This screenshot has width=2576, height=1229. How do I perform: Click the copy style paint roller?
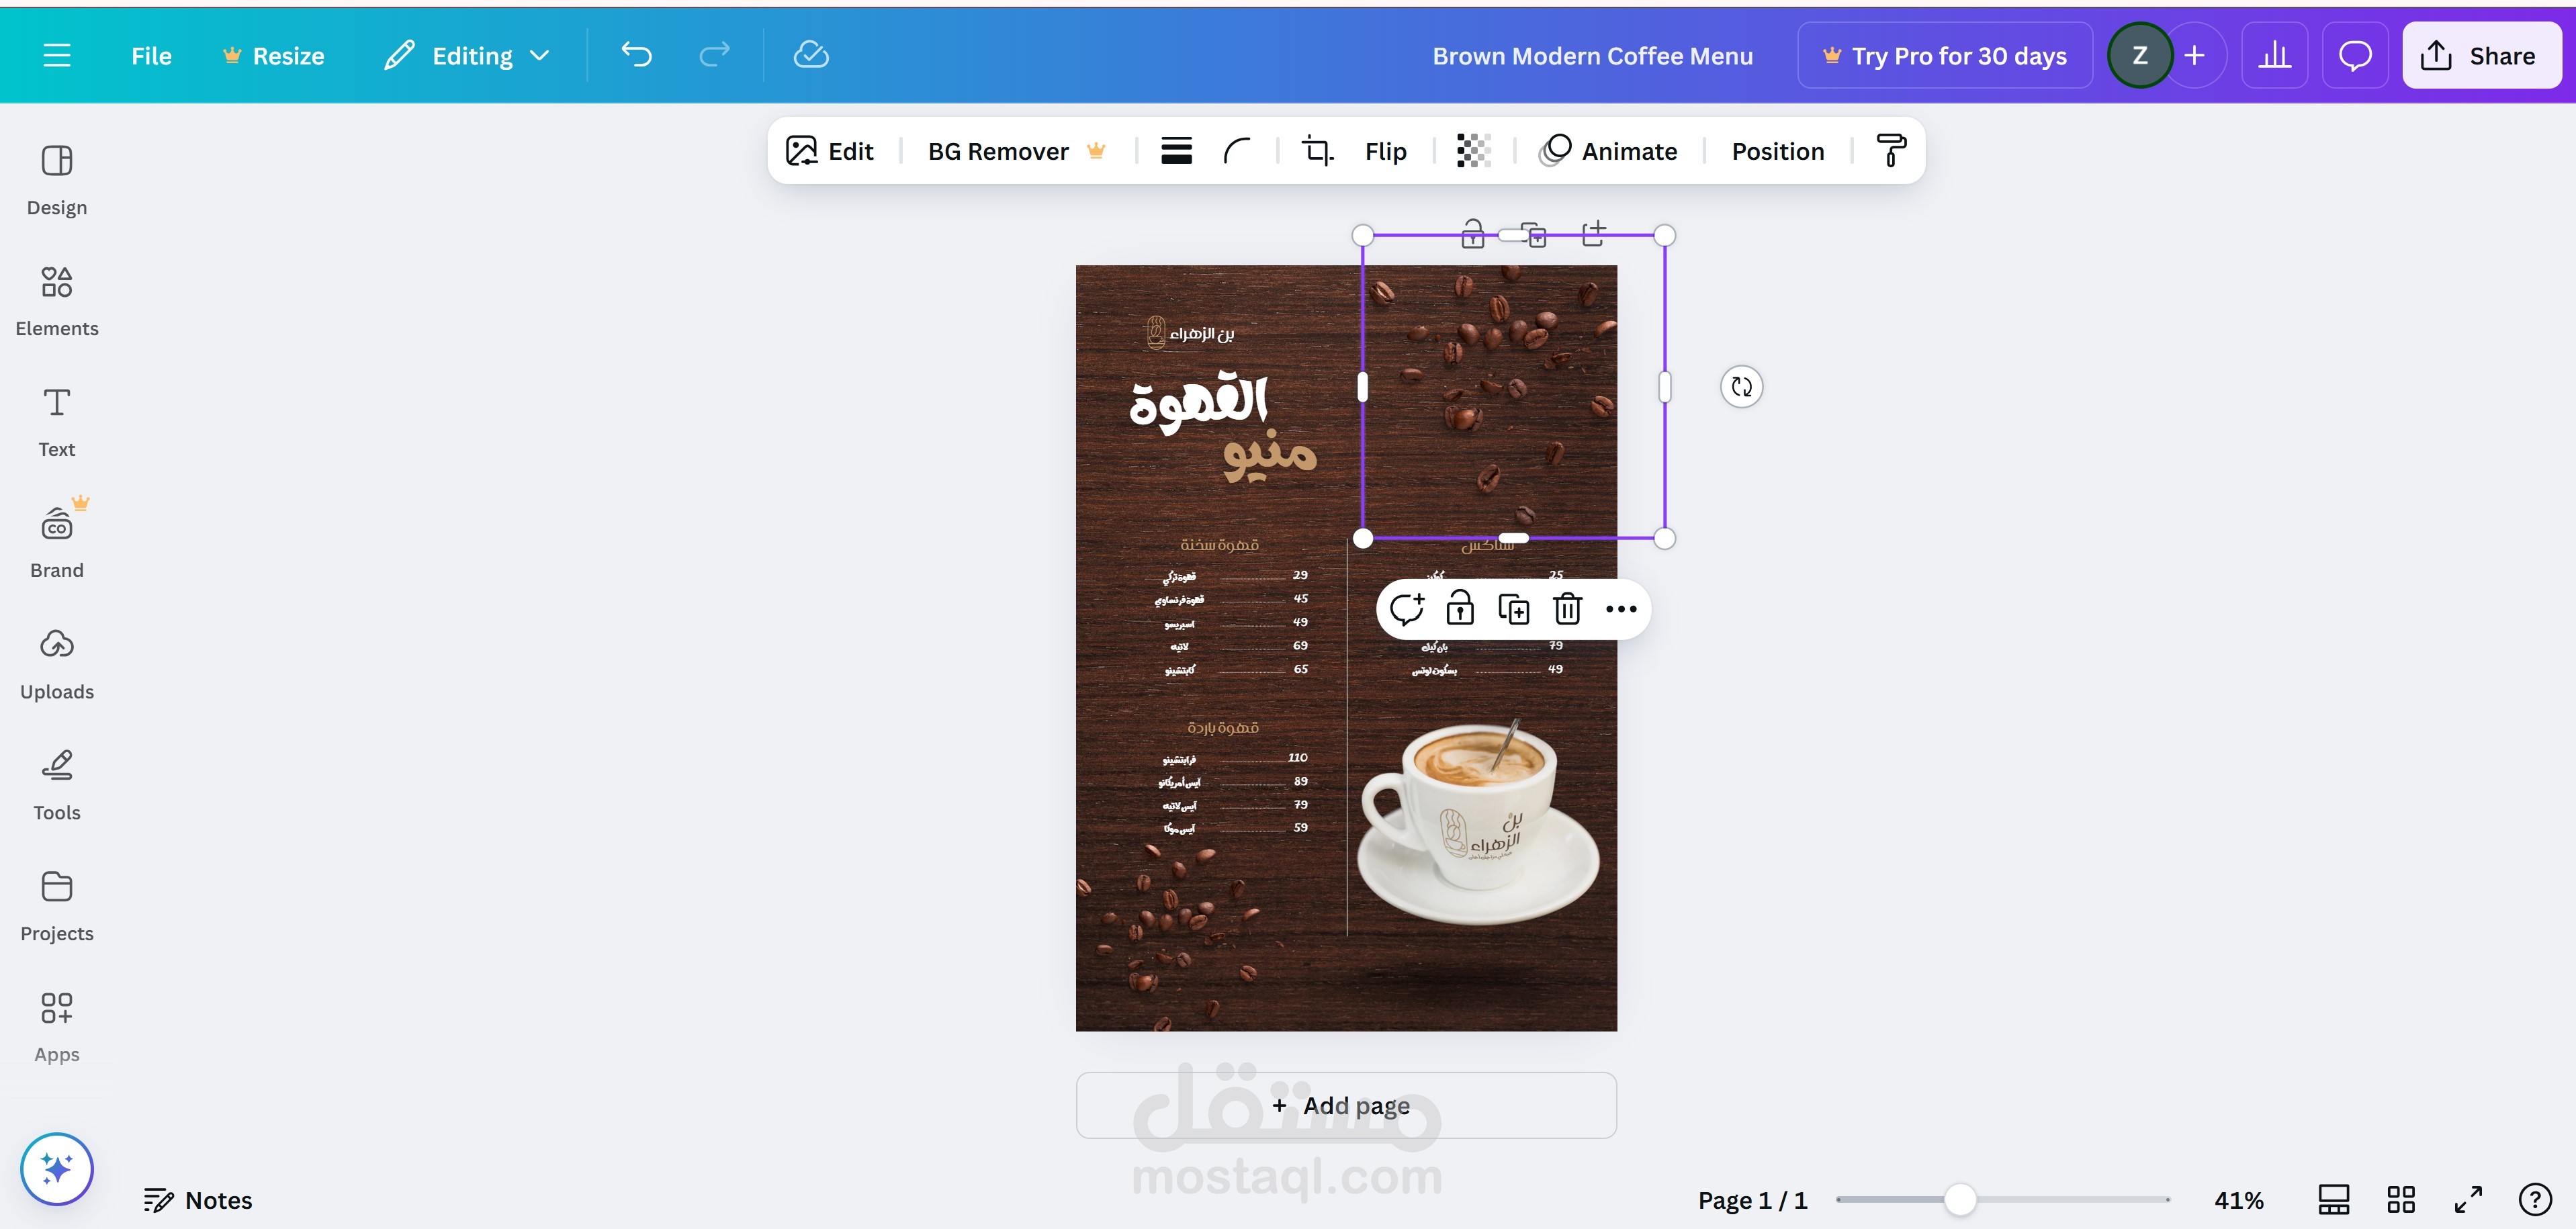(x=1890, y=151)
